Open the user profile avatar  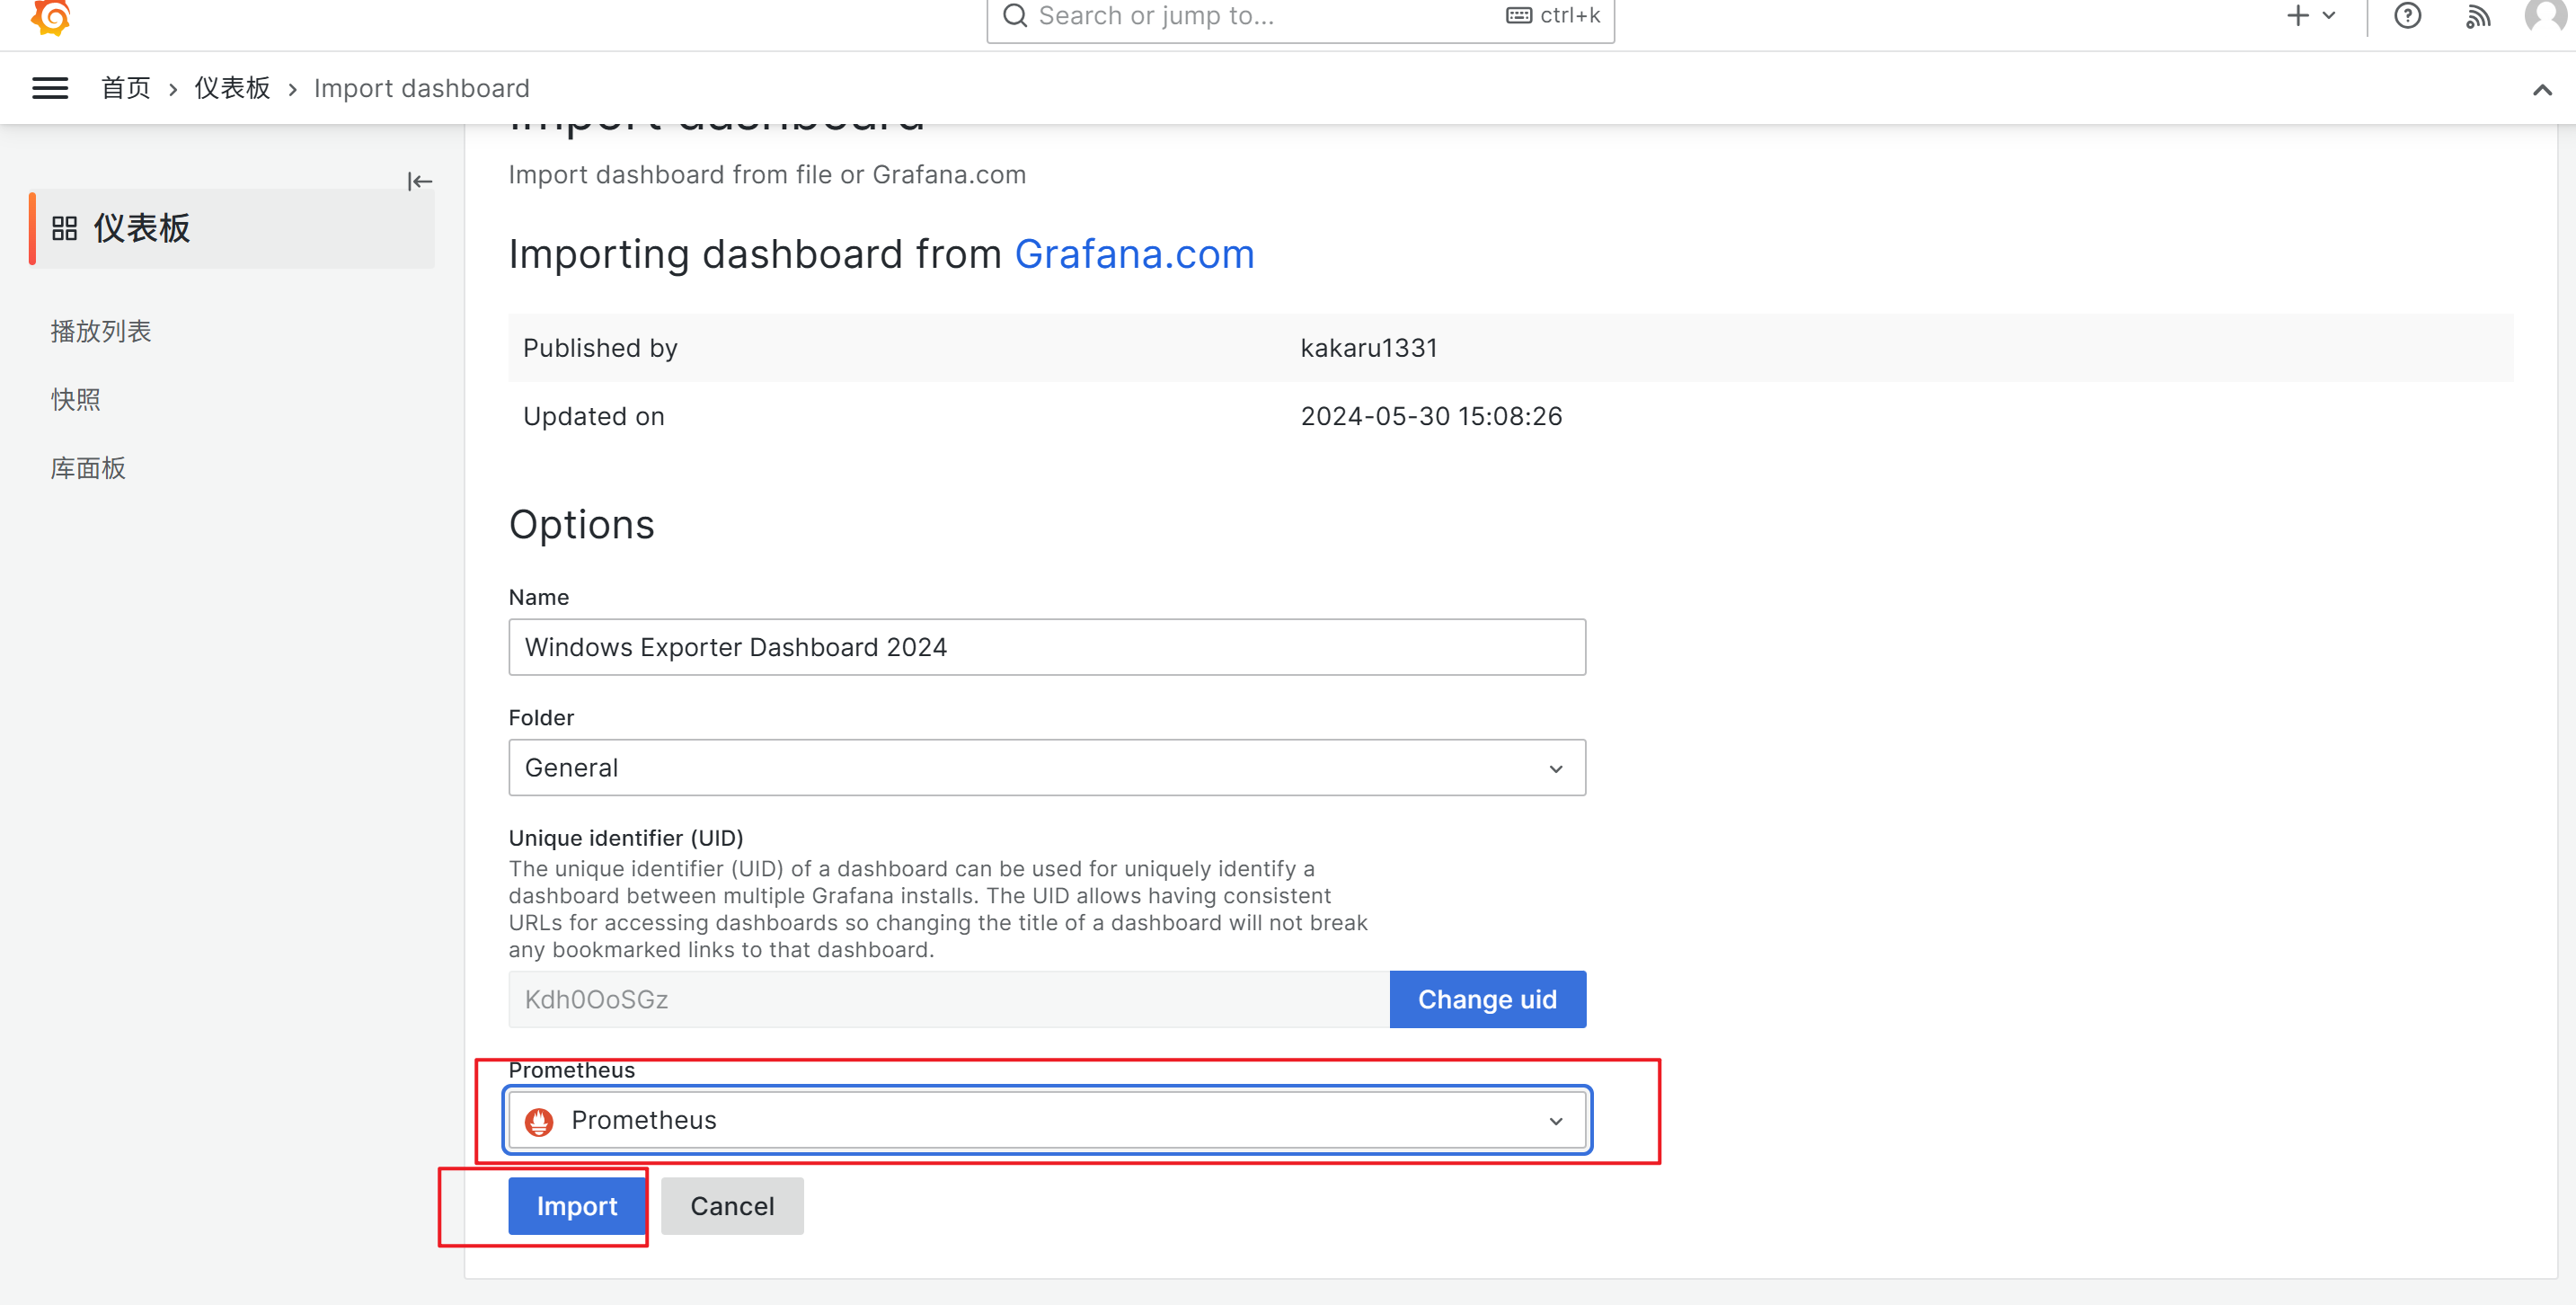(2546, 15)
